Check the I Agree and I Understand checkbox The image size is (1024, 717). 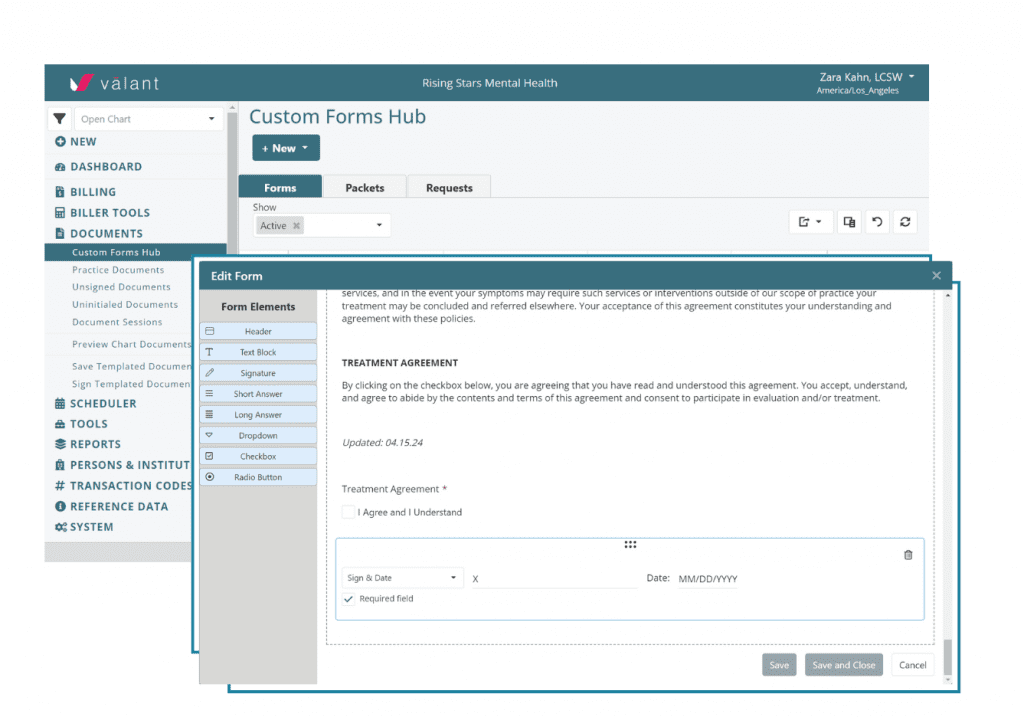[x=348, y=512]
